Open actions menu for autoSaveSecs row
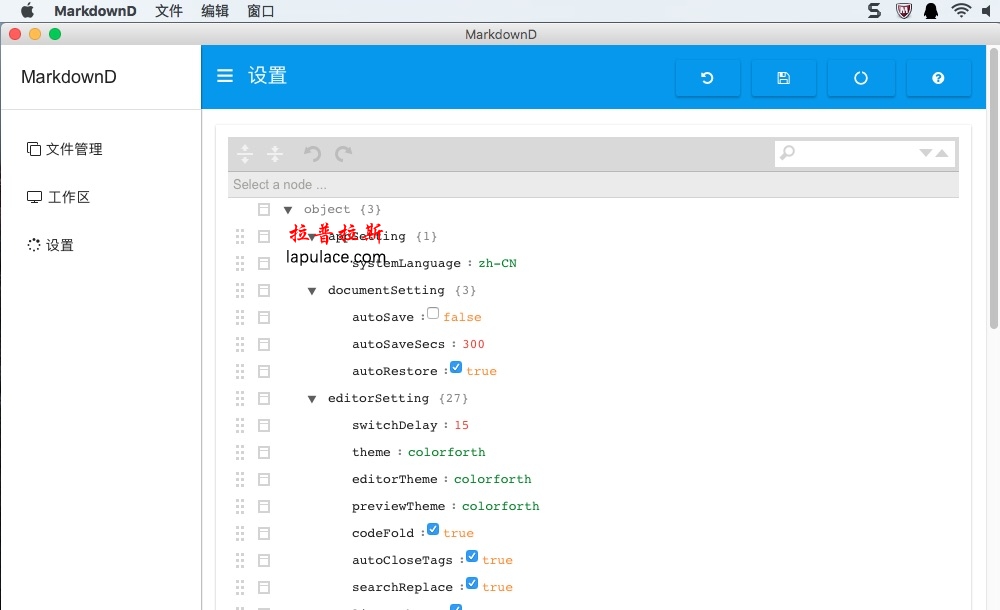1000x610 pixels. coord(264,345)
